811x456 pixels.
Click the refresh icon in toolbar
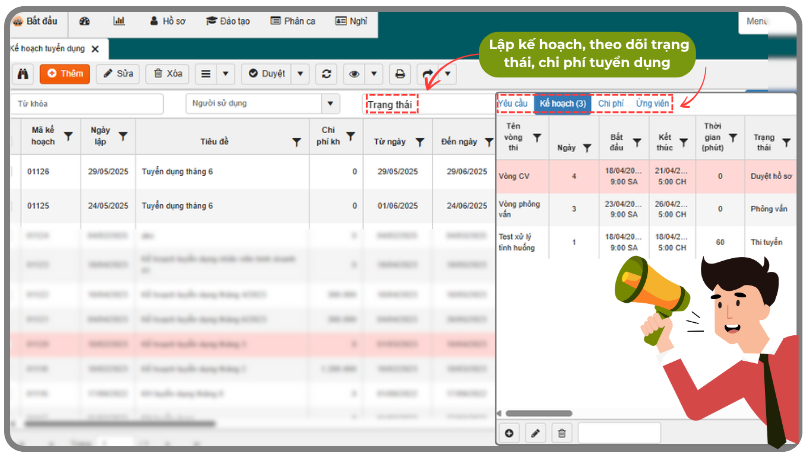click(326, 74)
